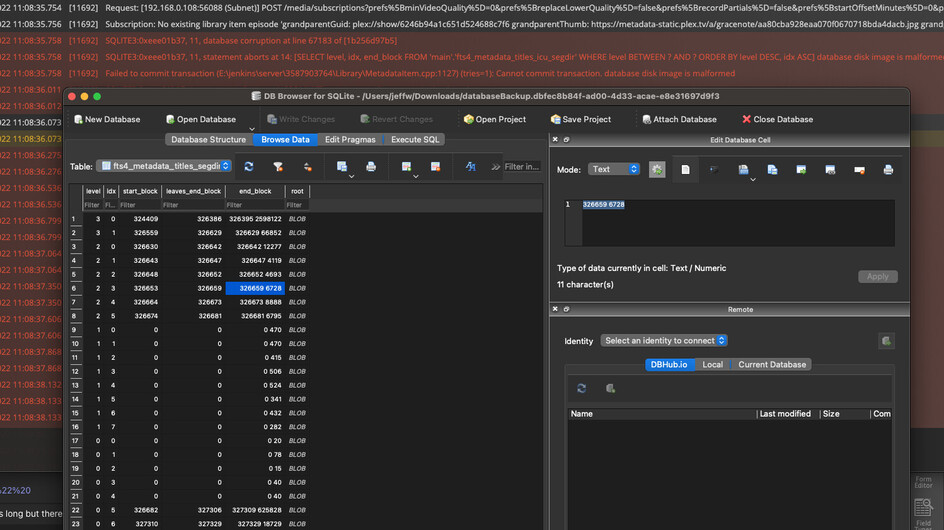Undock the Remote panel
This screenshot has height=530, width=944.
567,309
